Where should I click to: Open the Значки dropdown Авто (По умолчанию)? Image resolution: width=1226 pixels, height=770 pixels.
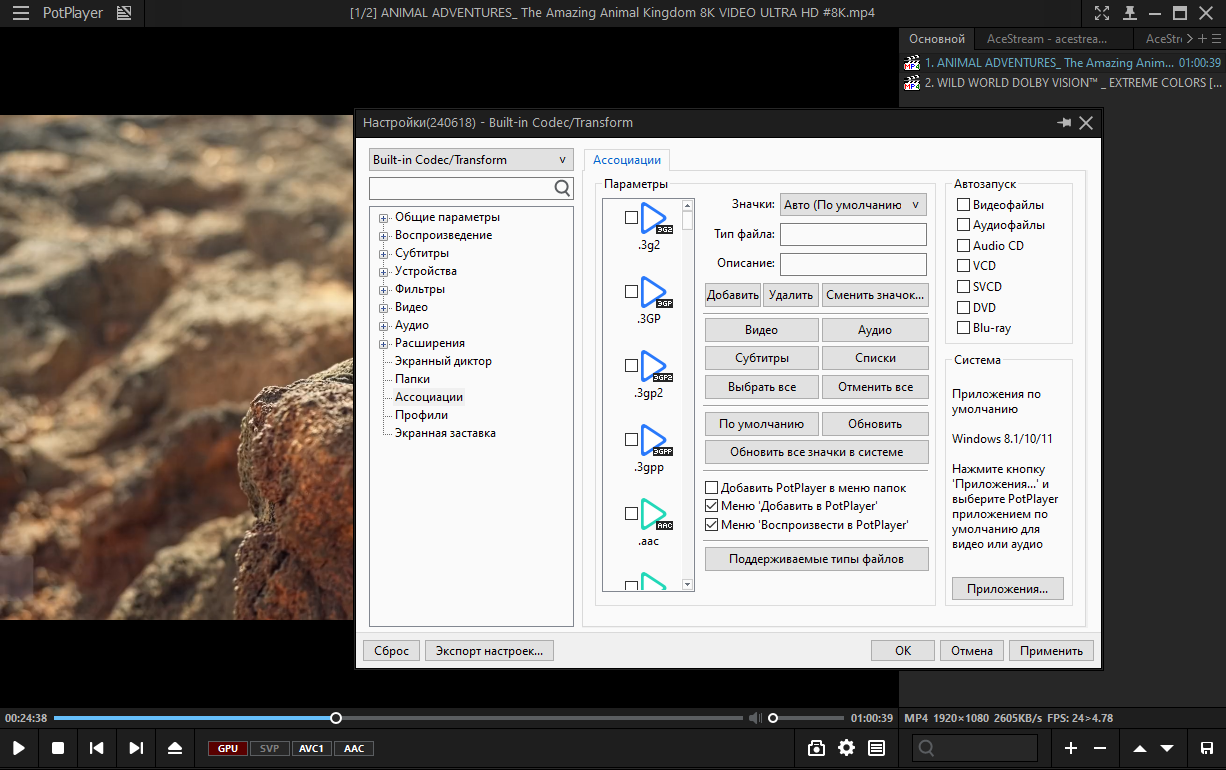pos(853,204)
